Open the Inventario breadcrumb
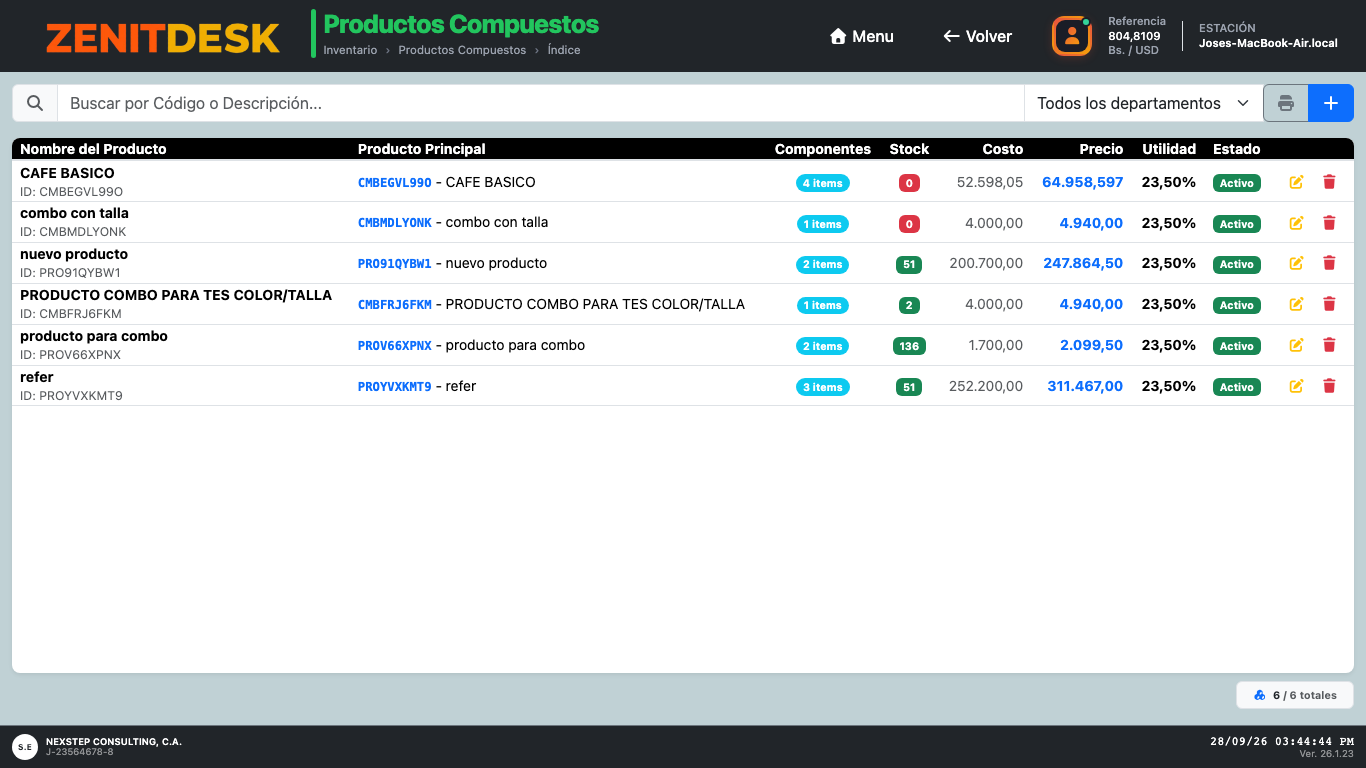The width and height of the screenshot is (1366, 768). click(x=350, y=50)
